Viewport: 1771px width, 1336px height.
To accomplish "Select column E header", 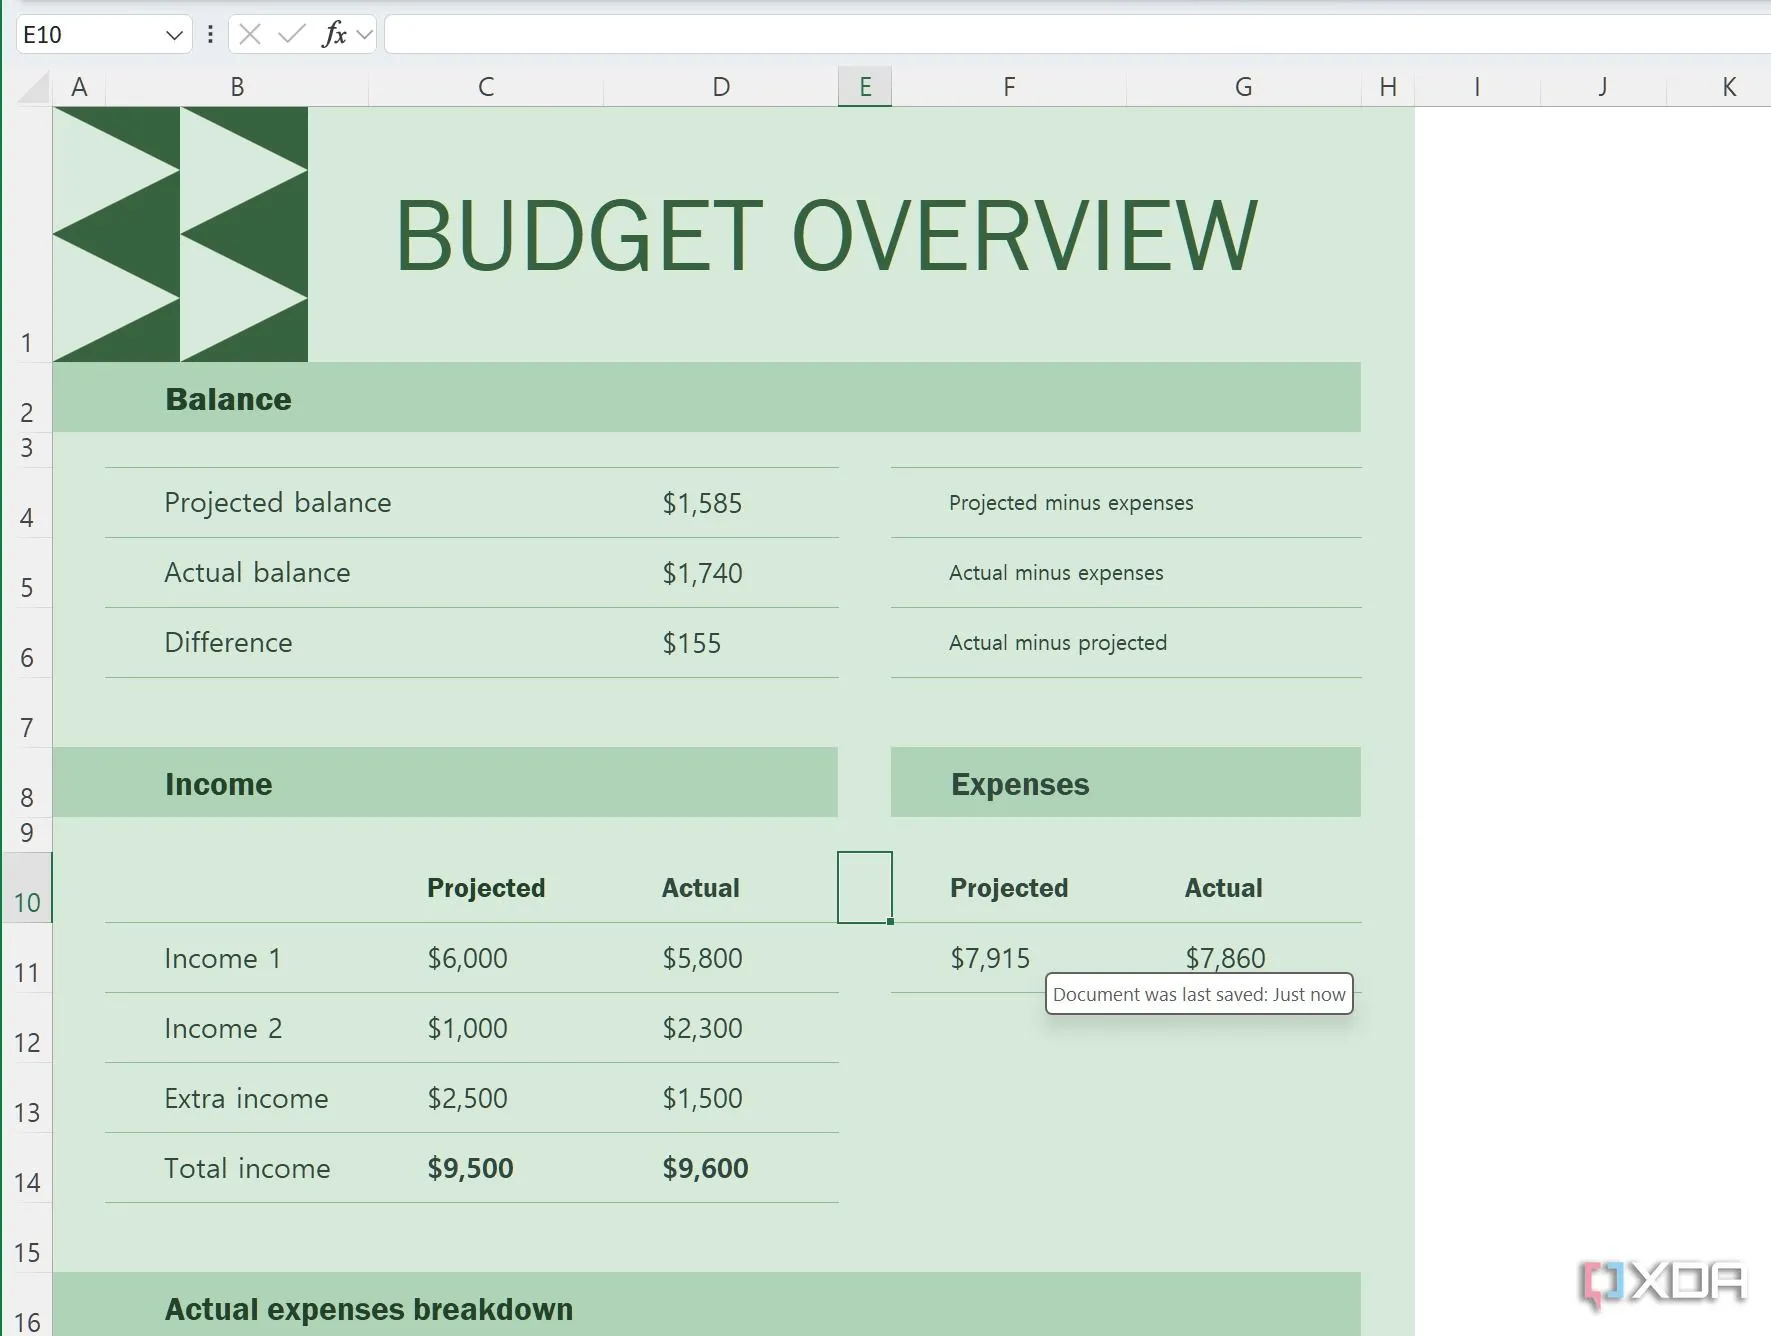I will click(x=865, y=87).
